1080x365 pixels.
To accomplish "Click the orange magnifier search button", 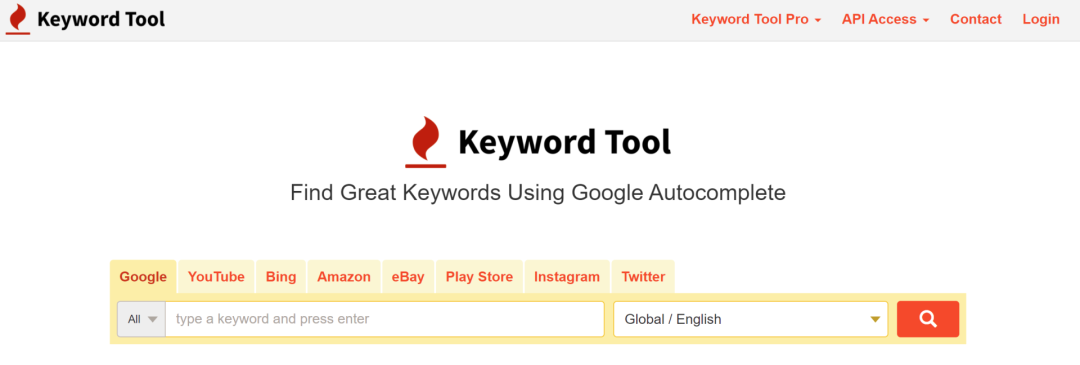I will pos(928,319).
